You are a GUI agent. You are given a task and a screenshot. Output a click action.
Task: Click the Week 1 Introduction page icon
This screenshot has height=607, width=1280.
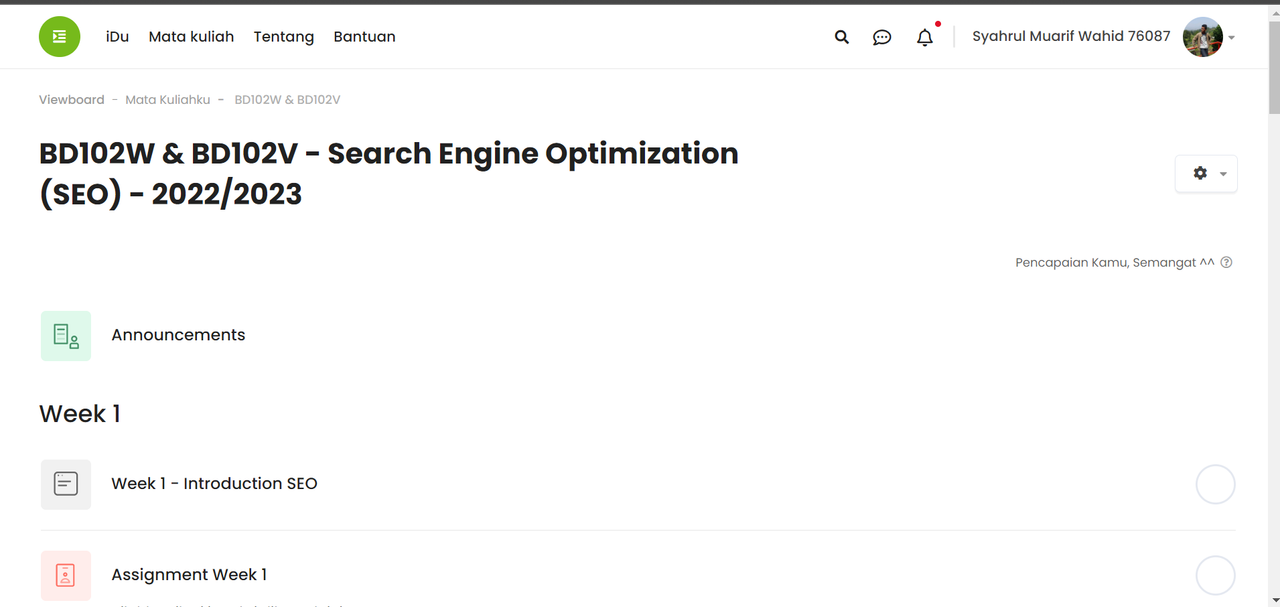tap(66, 484)
